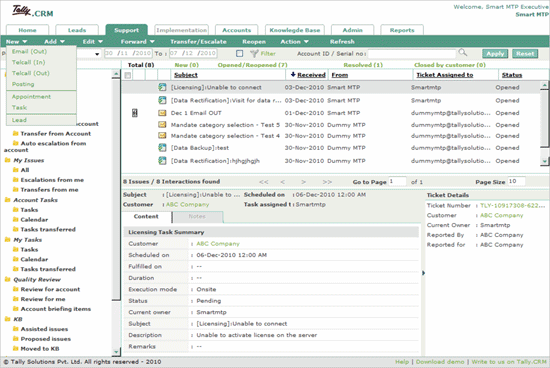Image resolution: width=550 pixels, height=368 pixels.
Task: Switch to the Leads tab
Action: (77, 30)
